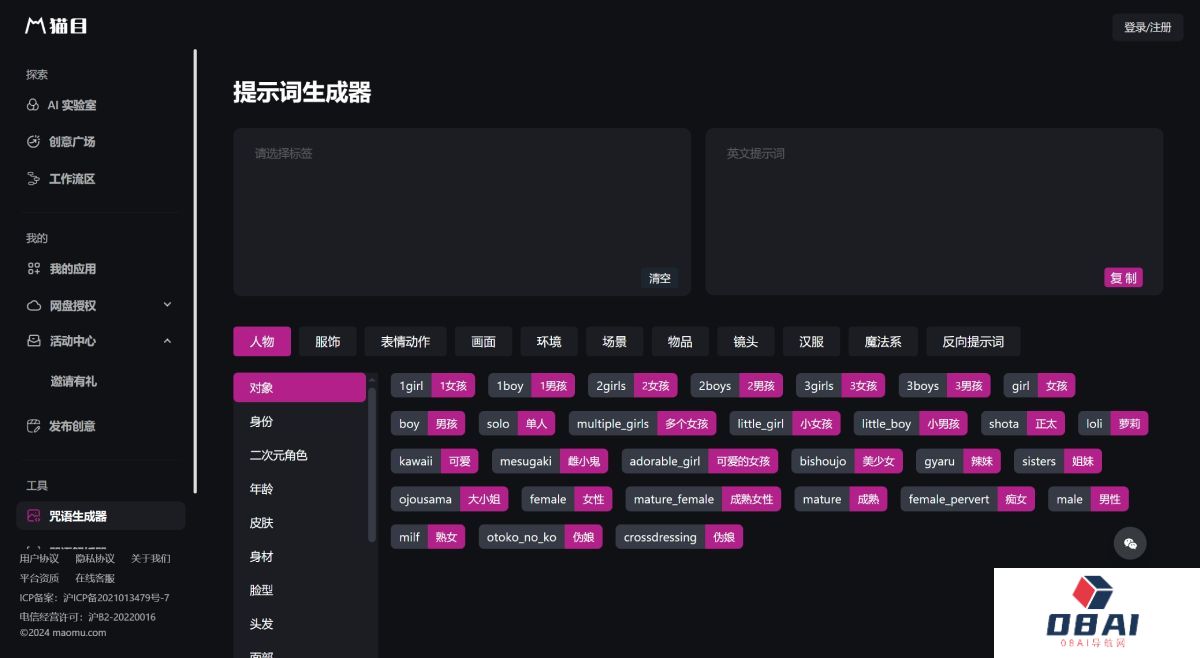Toggle the 1girl 女孩 prompt tag
1200x658 pixels.
click(x=433, y=386)
